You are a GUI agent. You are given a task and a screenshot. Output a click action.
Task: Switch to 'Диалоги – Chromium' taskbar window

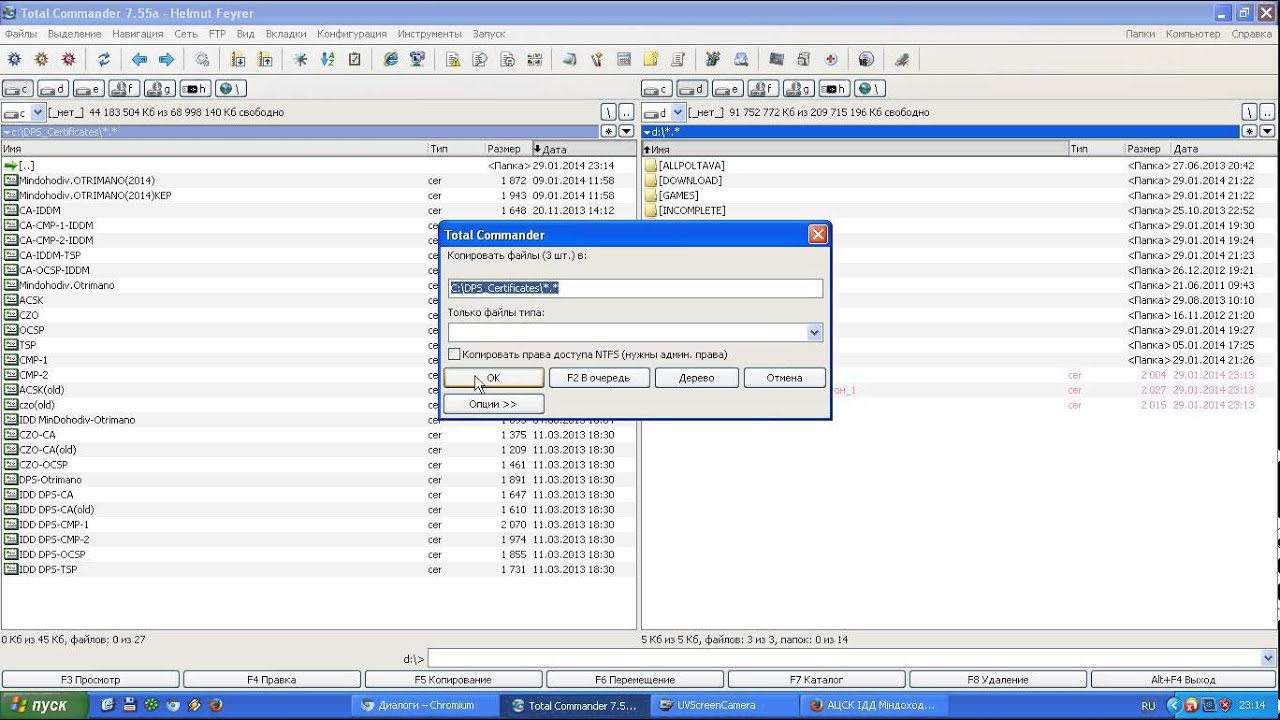(426, 705)
